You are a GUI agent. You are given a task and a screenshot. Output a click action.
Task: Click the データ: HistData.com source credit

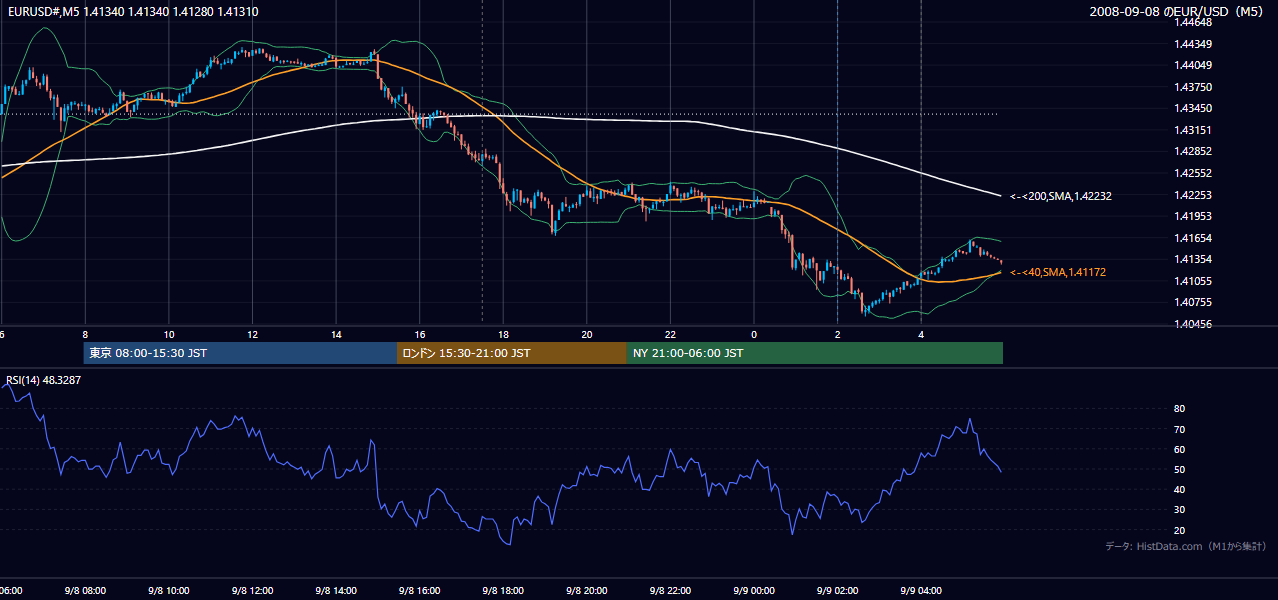(1186, 546)
